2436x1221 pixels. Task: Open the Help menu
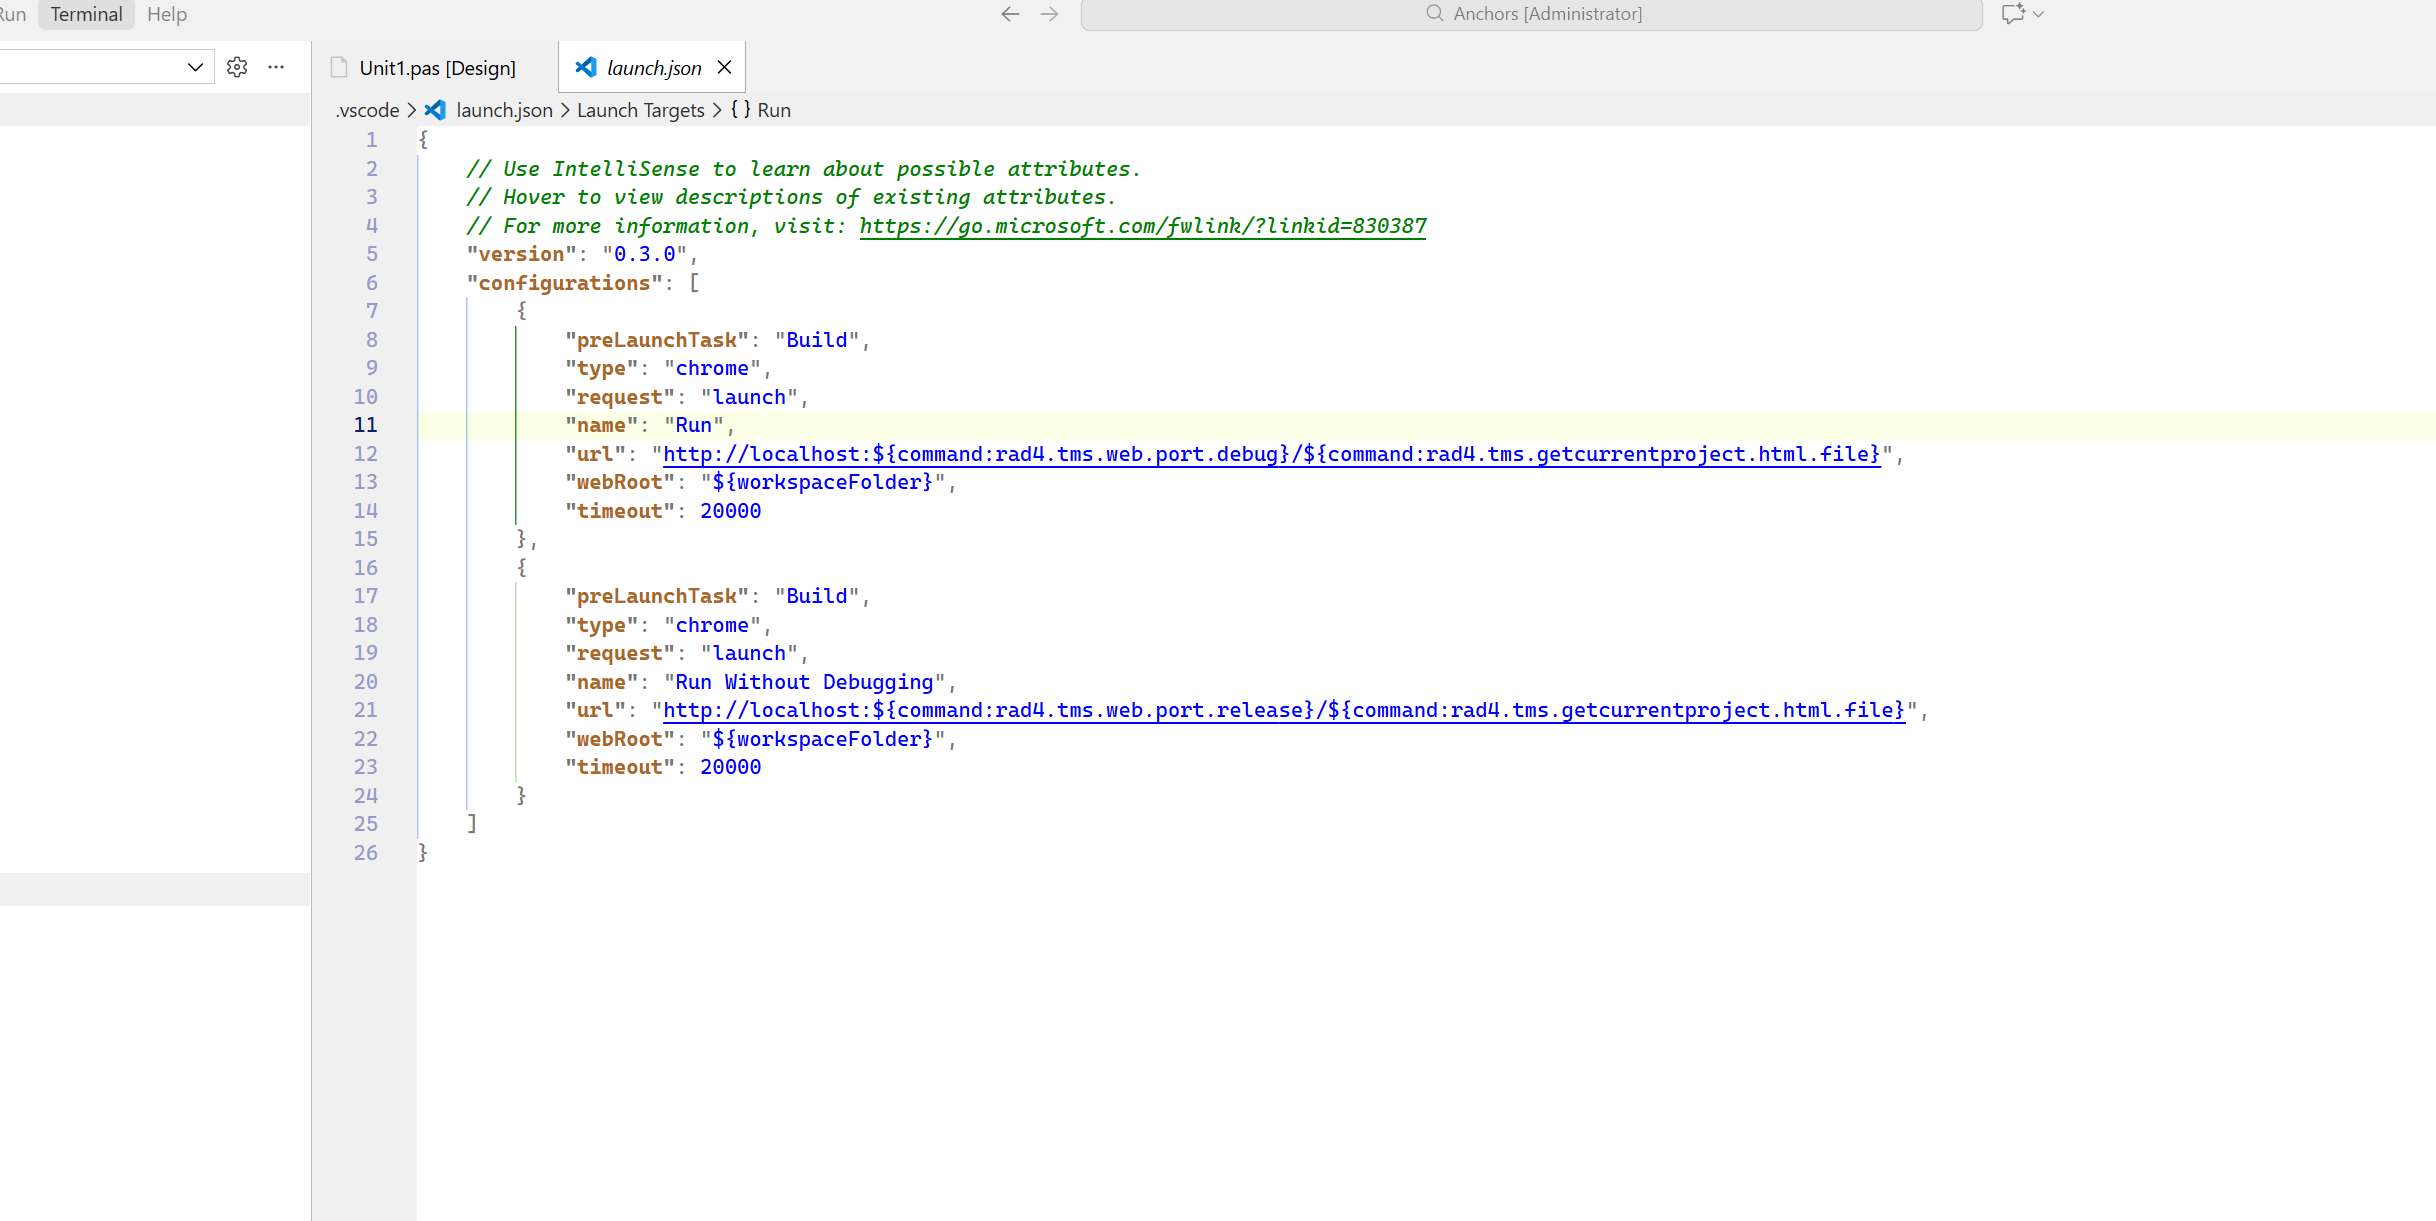[x=166, y=14]
